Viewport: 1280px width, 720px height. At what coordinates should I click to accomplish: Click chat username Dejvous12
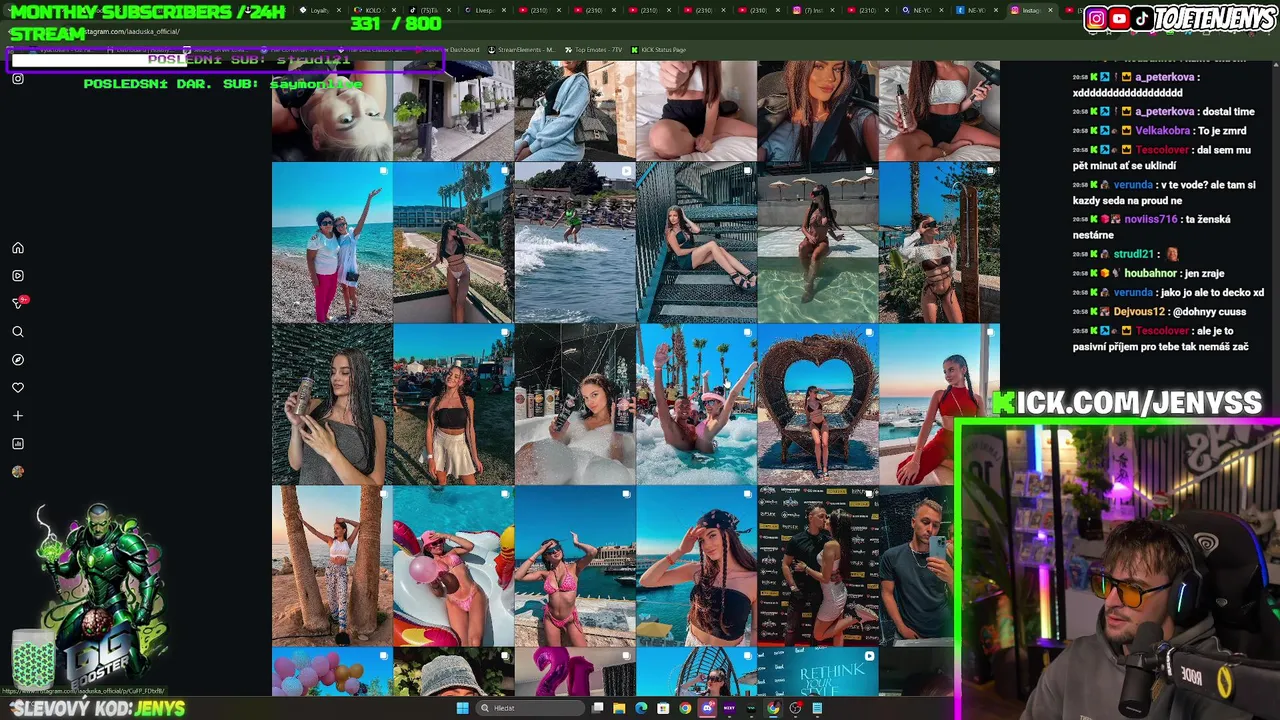point(1139,312)
